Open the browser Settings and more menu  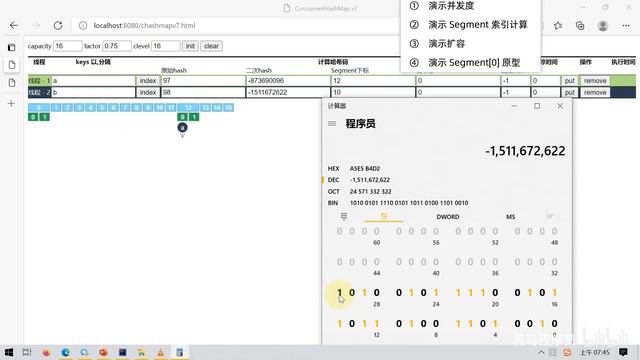[626, 25]
